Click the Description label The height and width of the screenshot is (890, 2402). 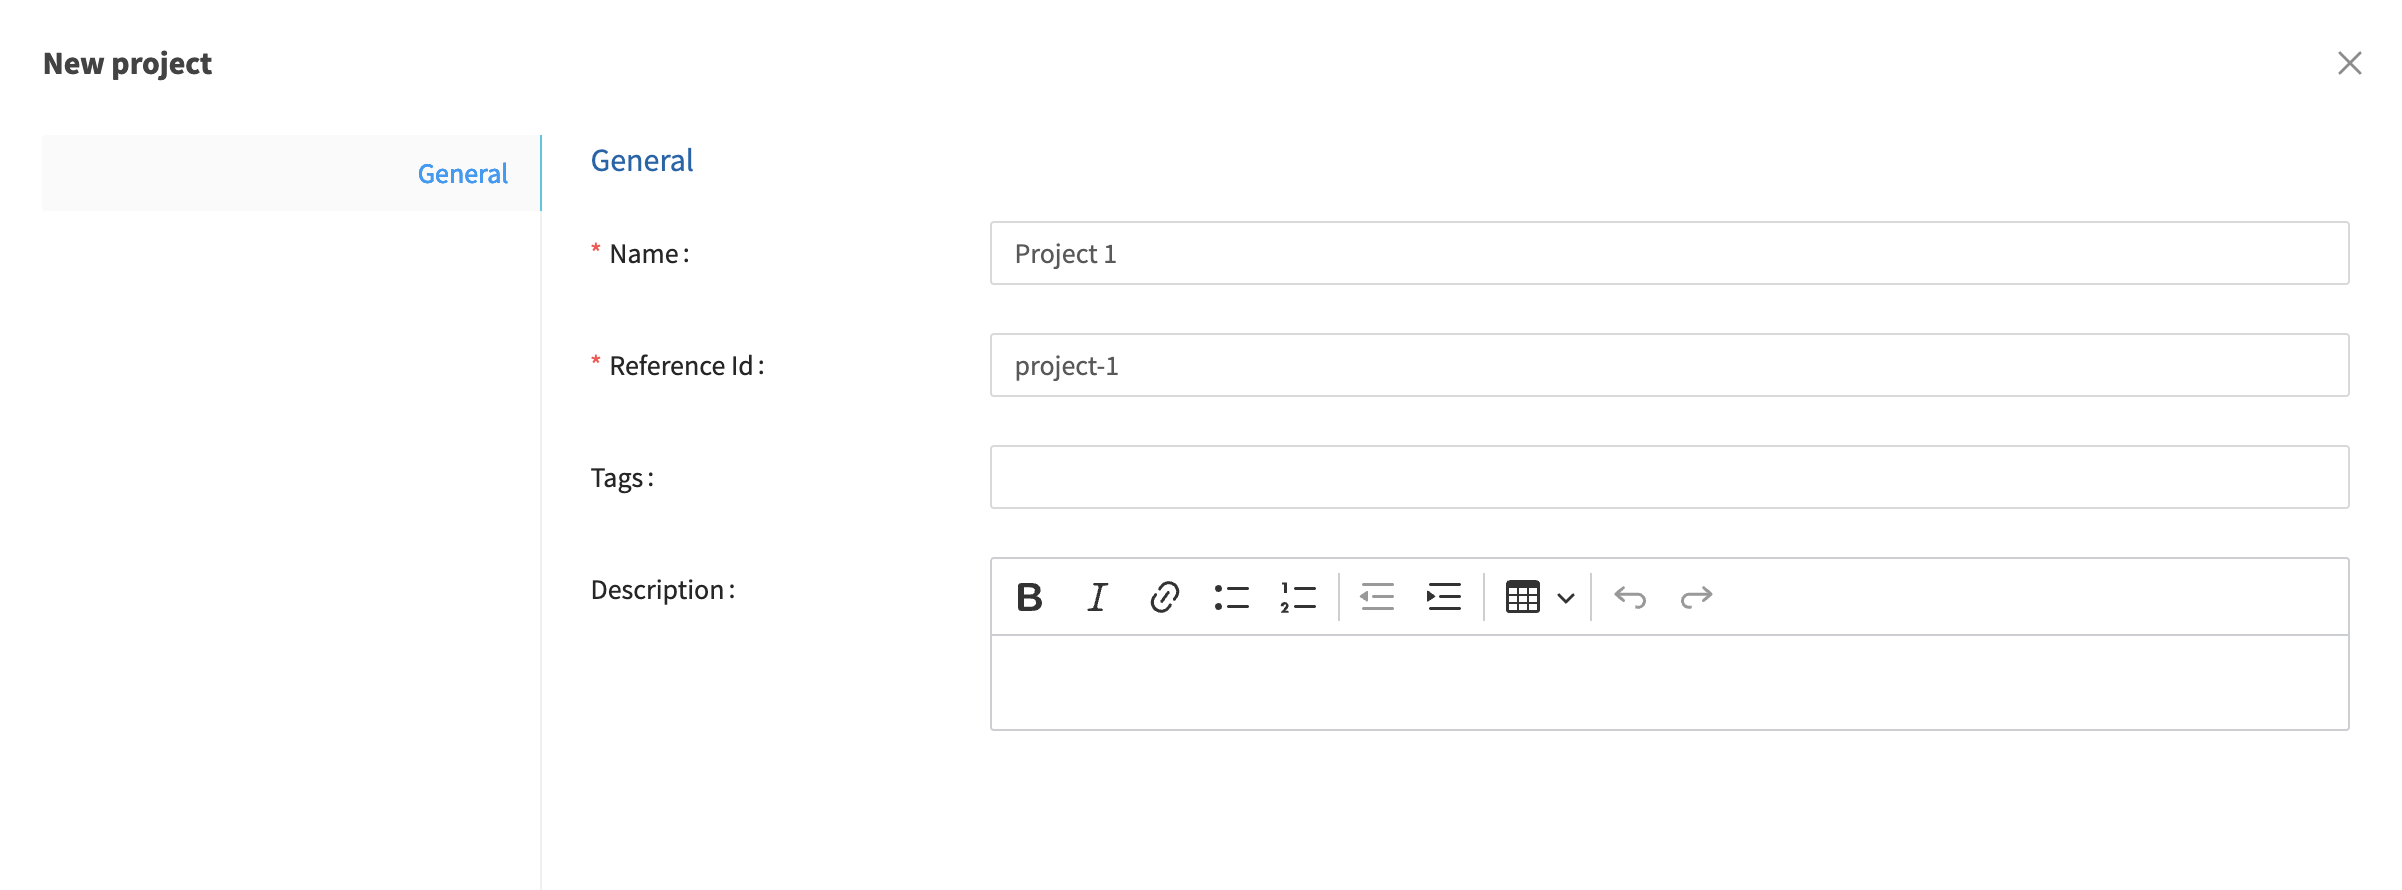pyautogui.click(x=663, y=589)
